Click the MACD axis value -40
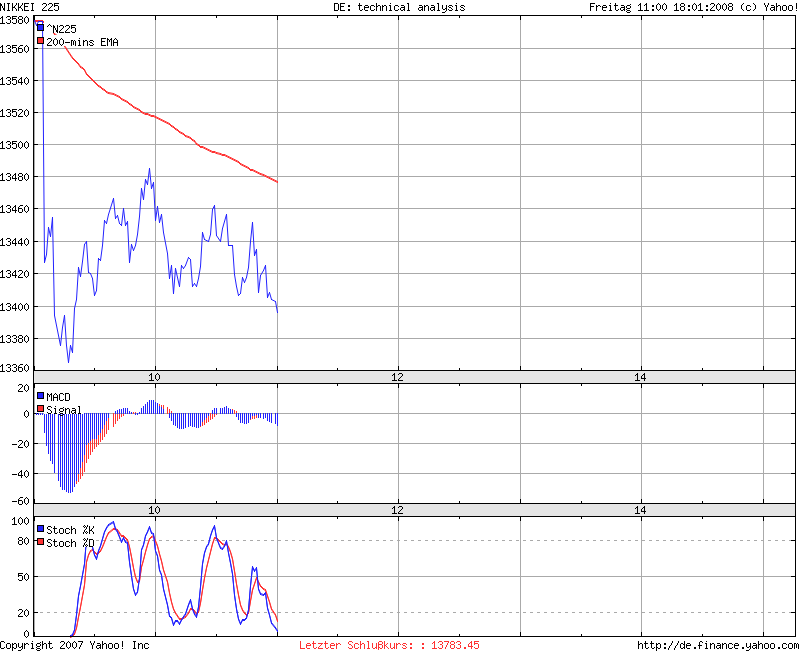This screenshot has height=651, width=800. pyautogui.click(x=20, y=474)
